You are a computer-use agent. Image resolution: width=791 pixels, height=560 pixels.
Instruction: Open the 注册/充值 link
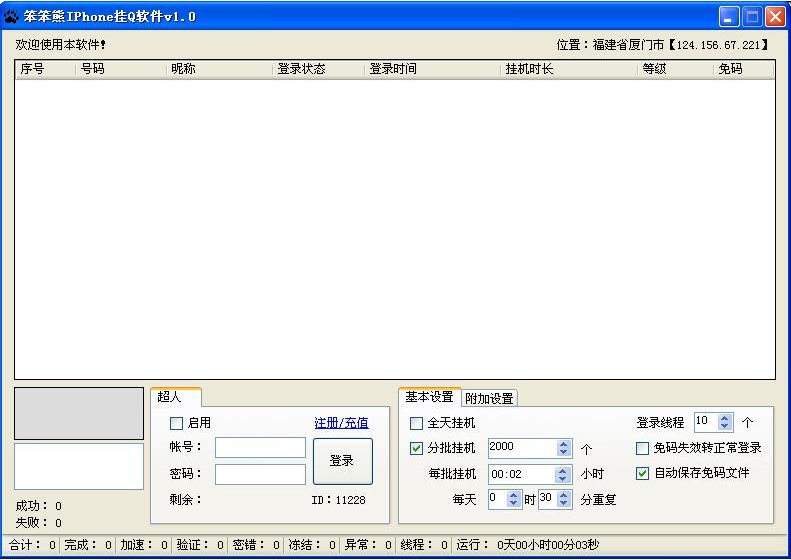click(x=341, y=423)
